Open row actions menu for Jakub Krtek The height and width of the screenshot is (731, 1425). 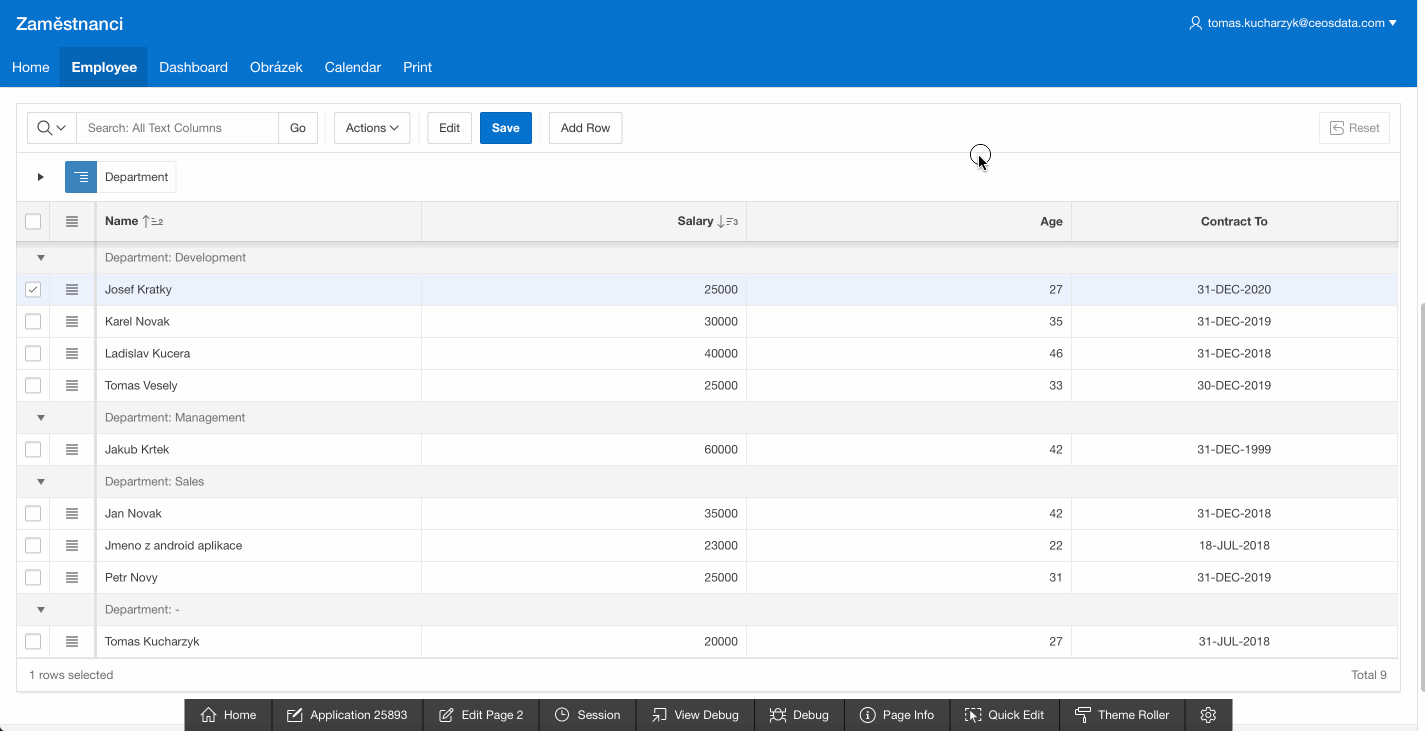pos(72,450)
